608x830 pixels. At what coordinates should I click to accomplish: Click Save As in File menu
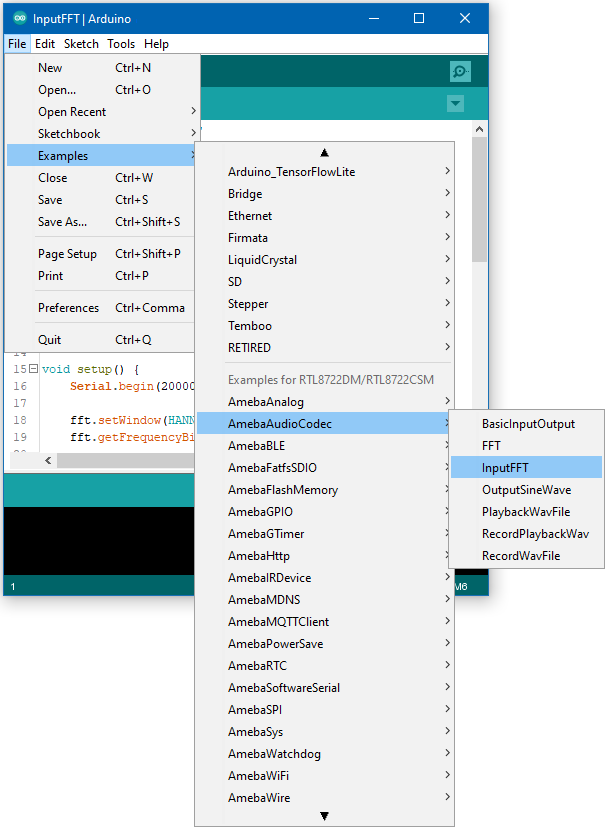pyautogui.click(x=62, y=222)
